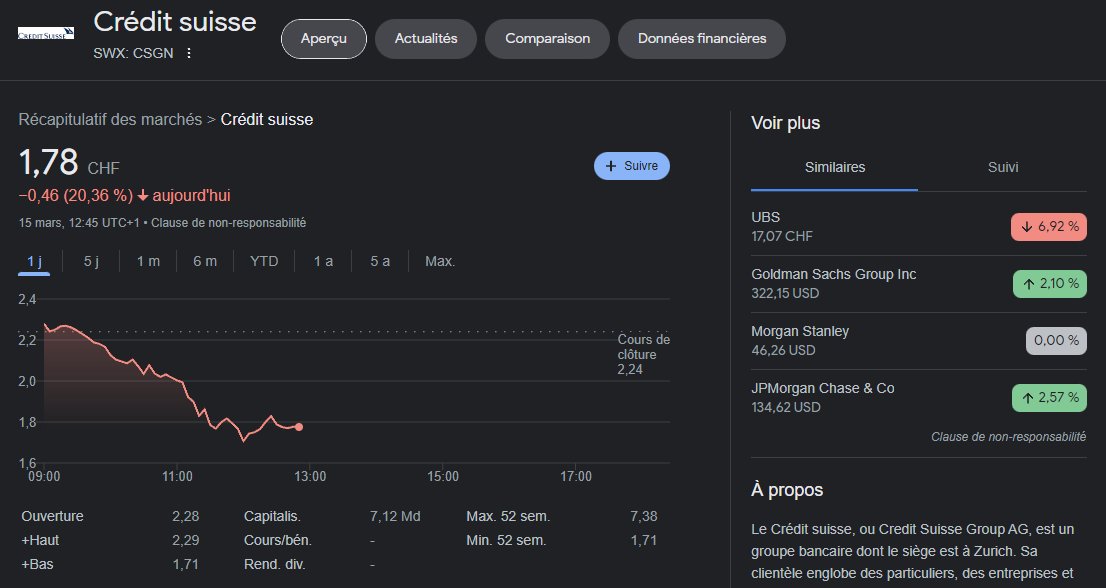1106x588 pixels.
Task: Click the last price dot on the chart
Action: [299, 427]
